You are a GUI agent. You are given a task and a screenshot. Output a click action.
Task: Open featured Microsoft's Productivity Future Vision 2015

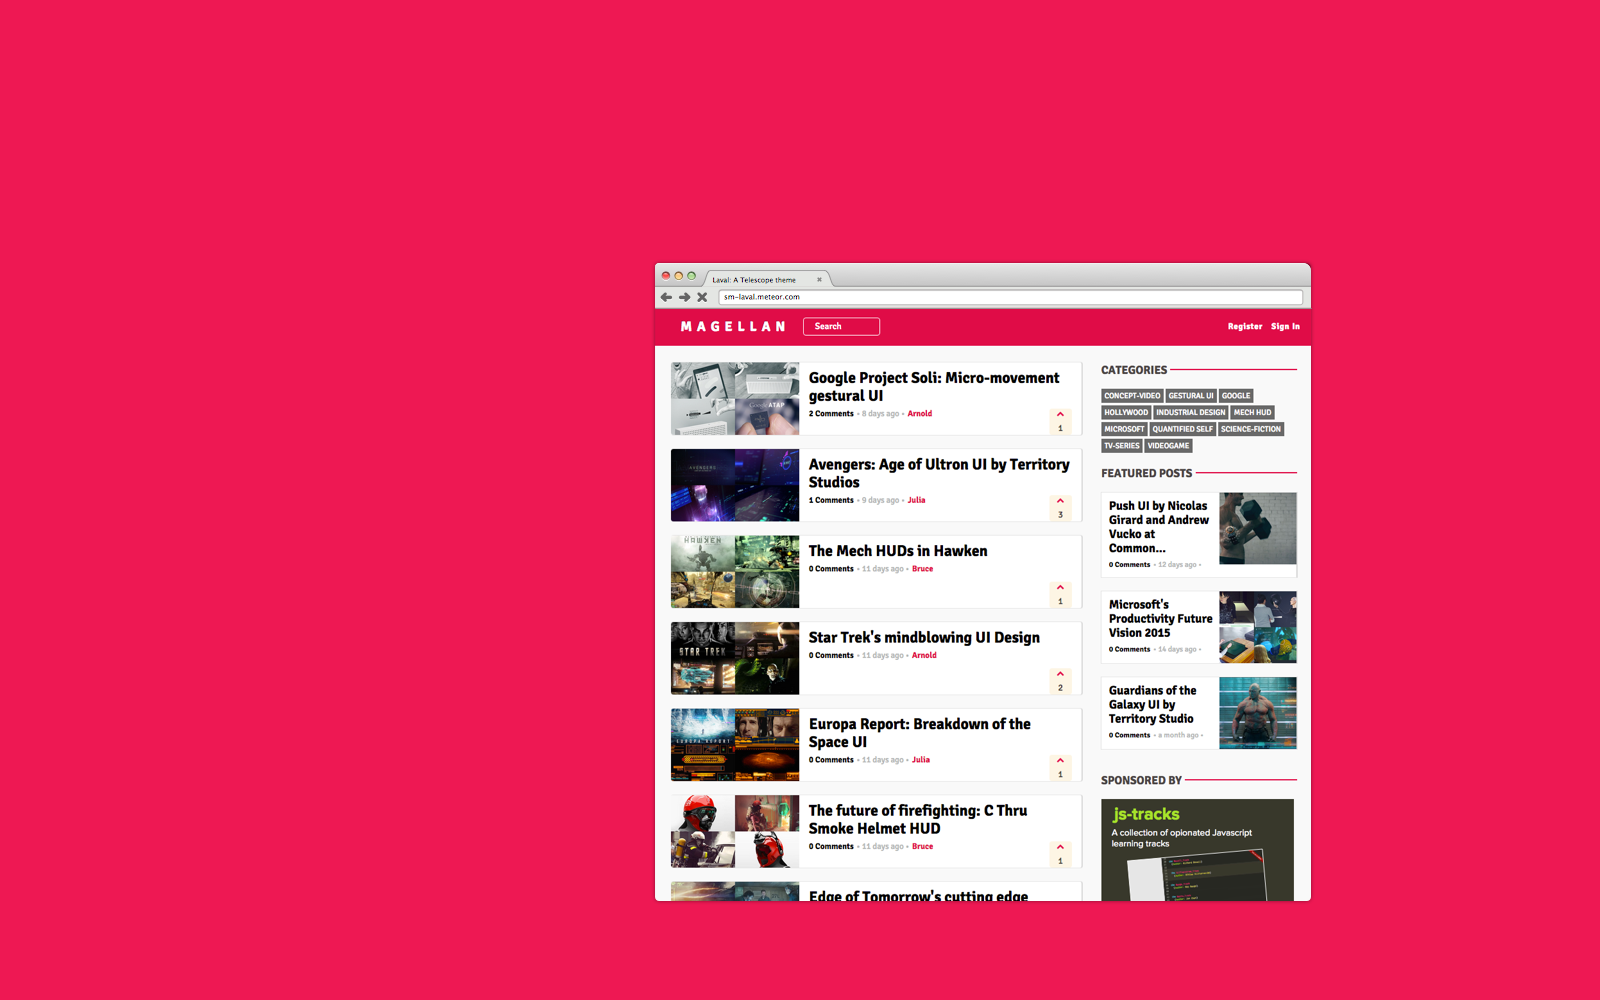tap(1160, 619)
